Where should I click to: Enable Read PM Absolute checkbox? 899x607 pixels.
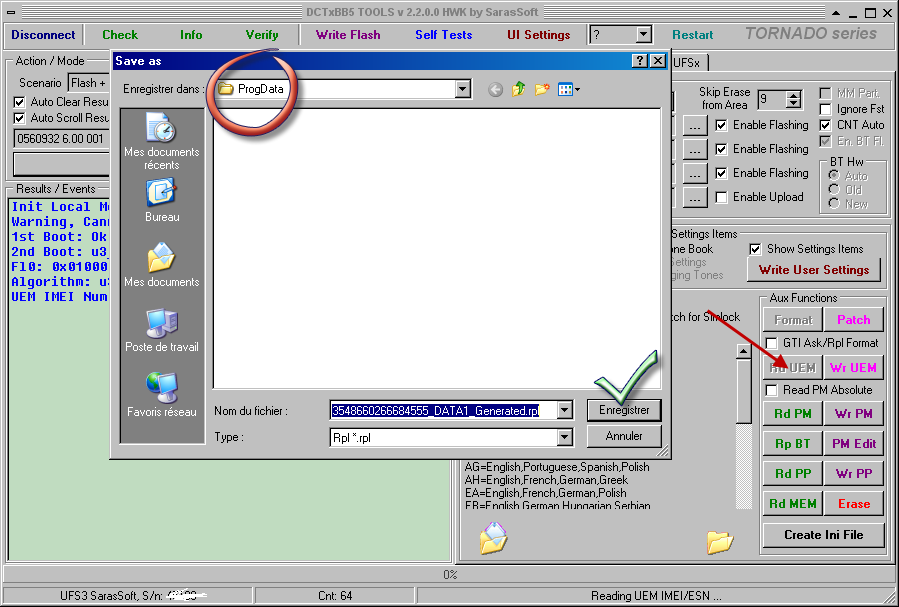click(772, 390)
